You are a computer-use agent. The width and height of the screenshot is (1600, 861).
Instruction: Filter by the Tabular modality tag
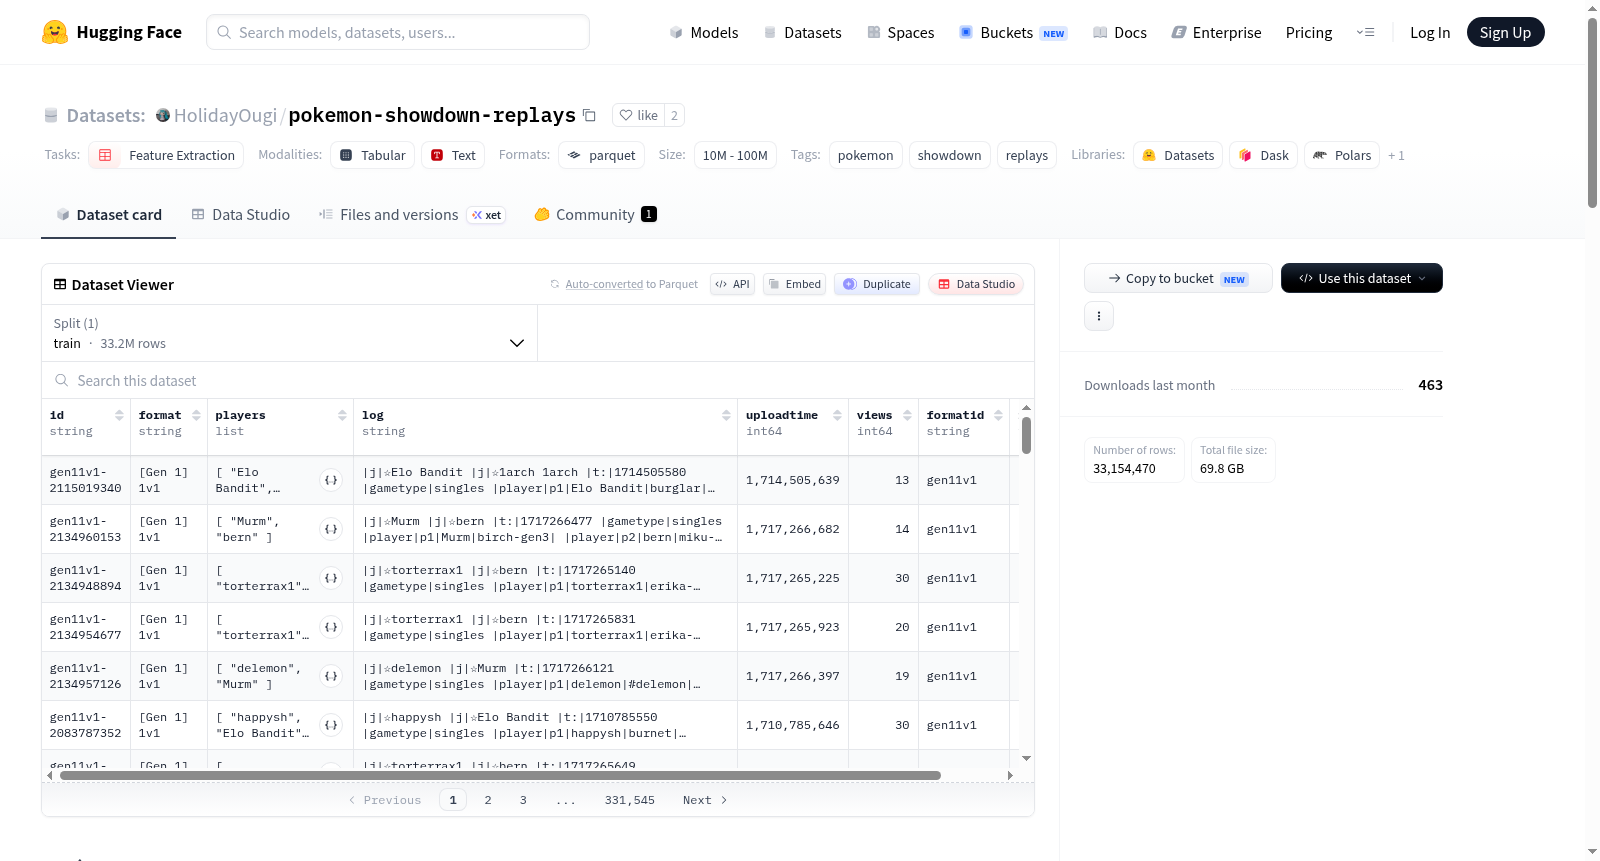pyautogui.click(x=372, y=155)
